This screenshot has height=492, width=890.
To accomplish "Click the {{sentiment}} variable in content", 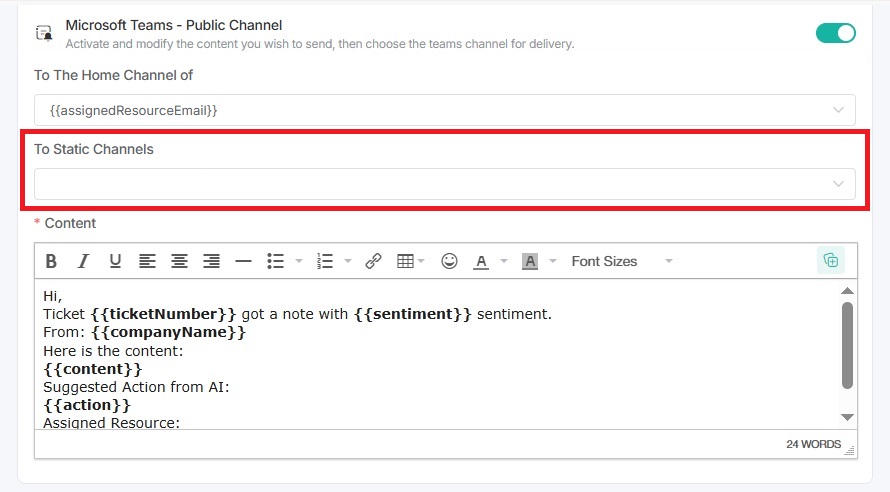I will tap(413, 314).
